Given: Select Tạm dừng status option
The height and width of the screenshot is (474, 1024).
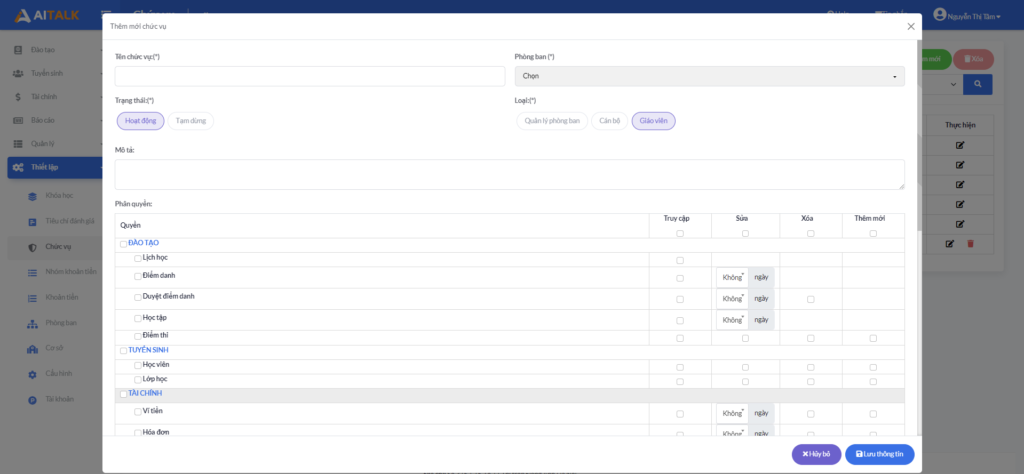Looking at the screenshot, I should point(190,121).
